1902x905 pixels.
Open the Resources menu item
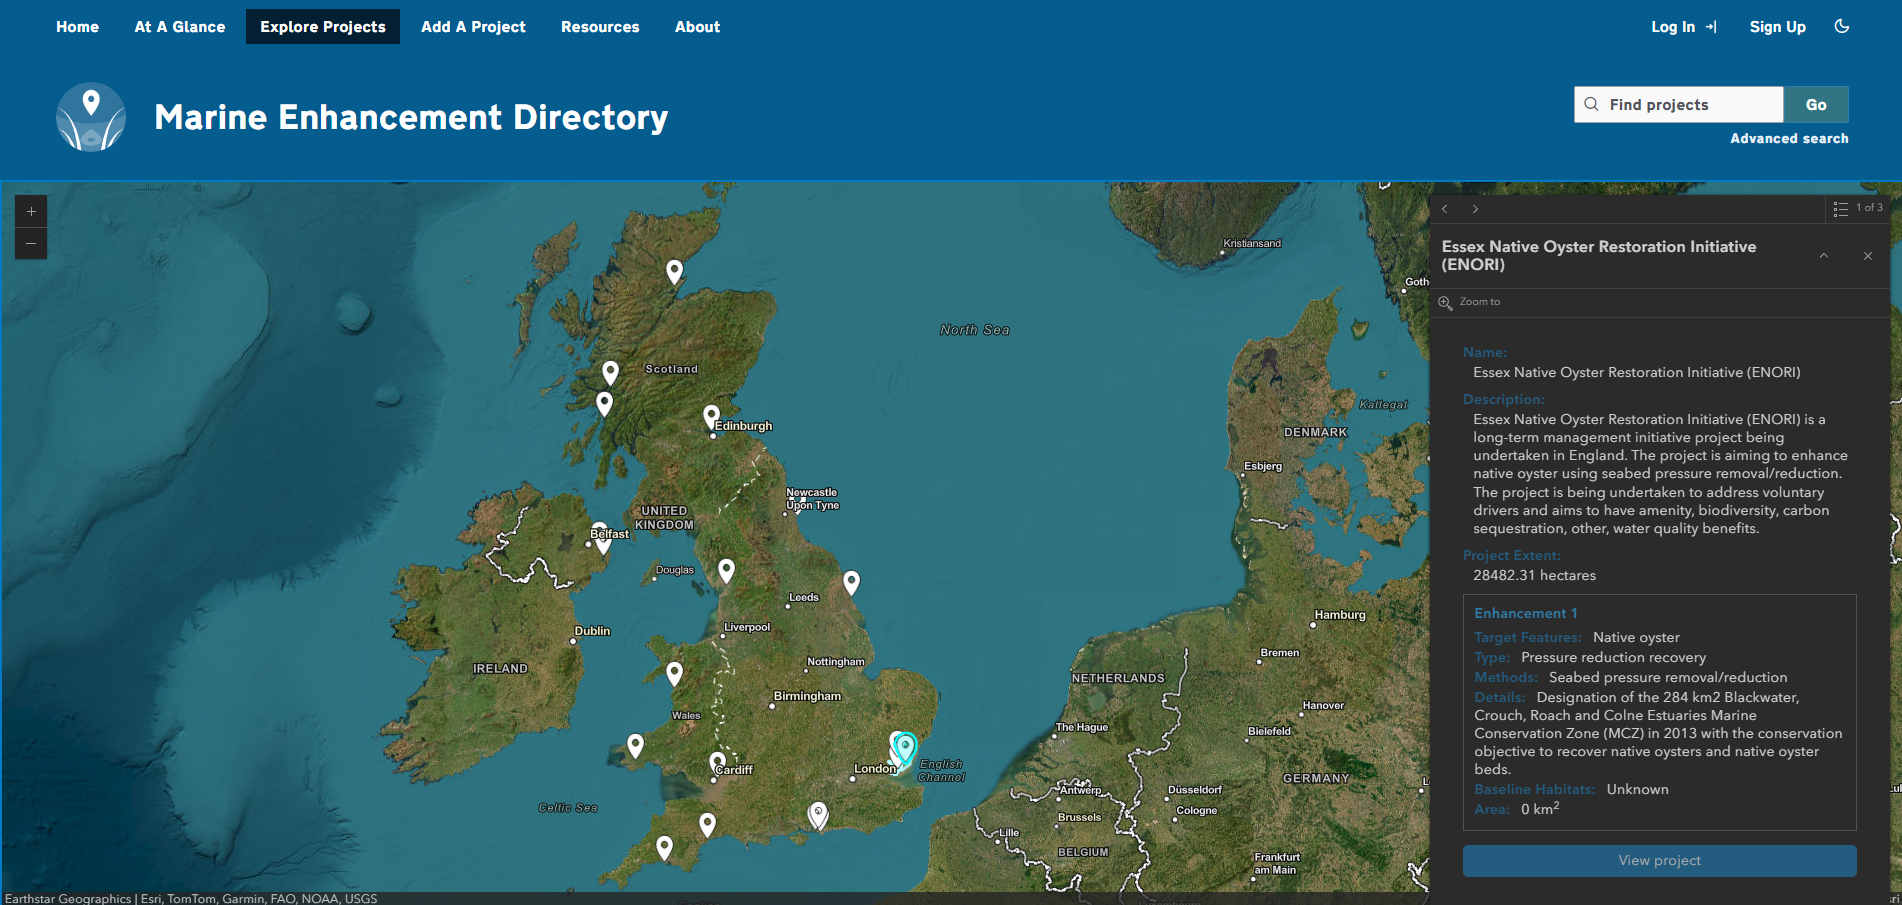pyautogui.click(x=600, y=27)
